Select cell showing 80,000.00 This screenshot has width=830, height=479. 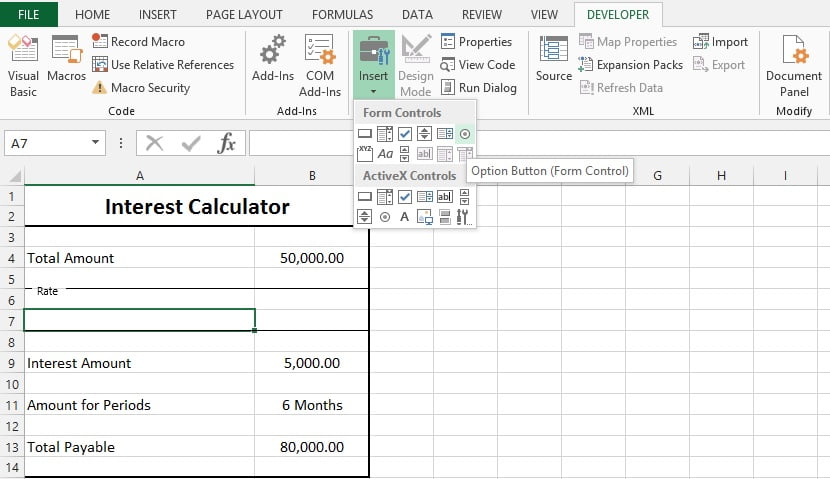click(x=312, y=447)
